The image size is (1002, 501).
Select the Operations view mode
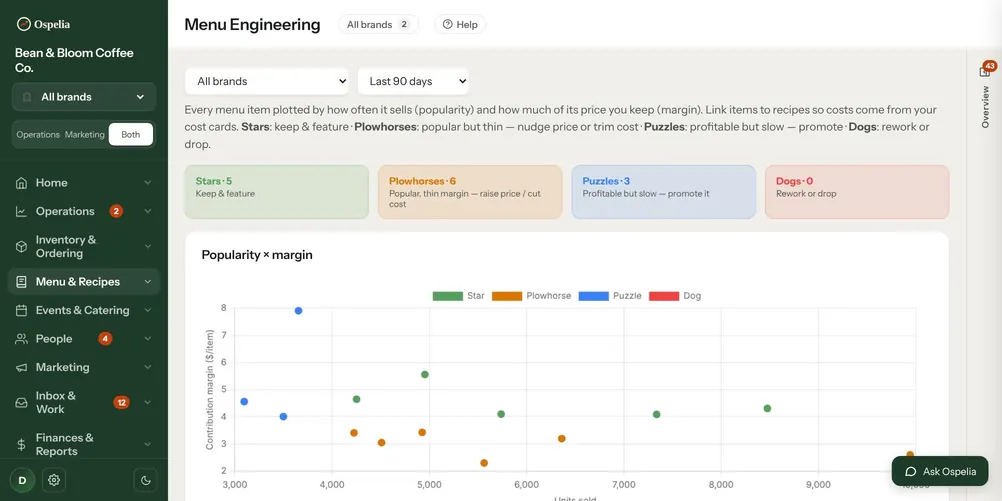coord(38,135)
